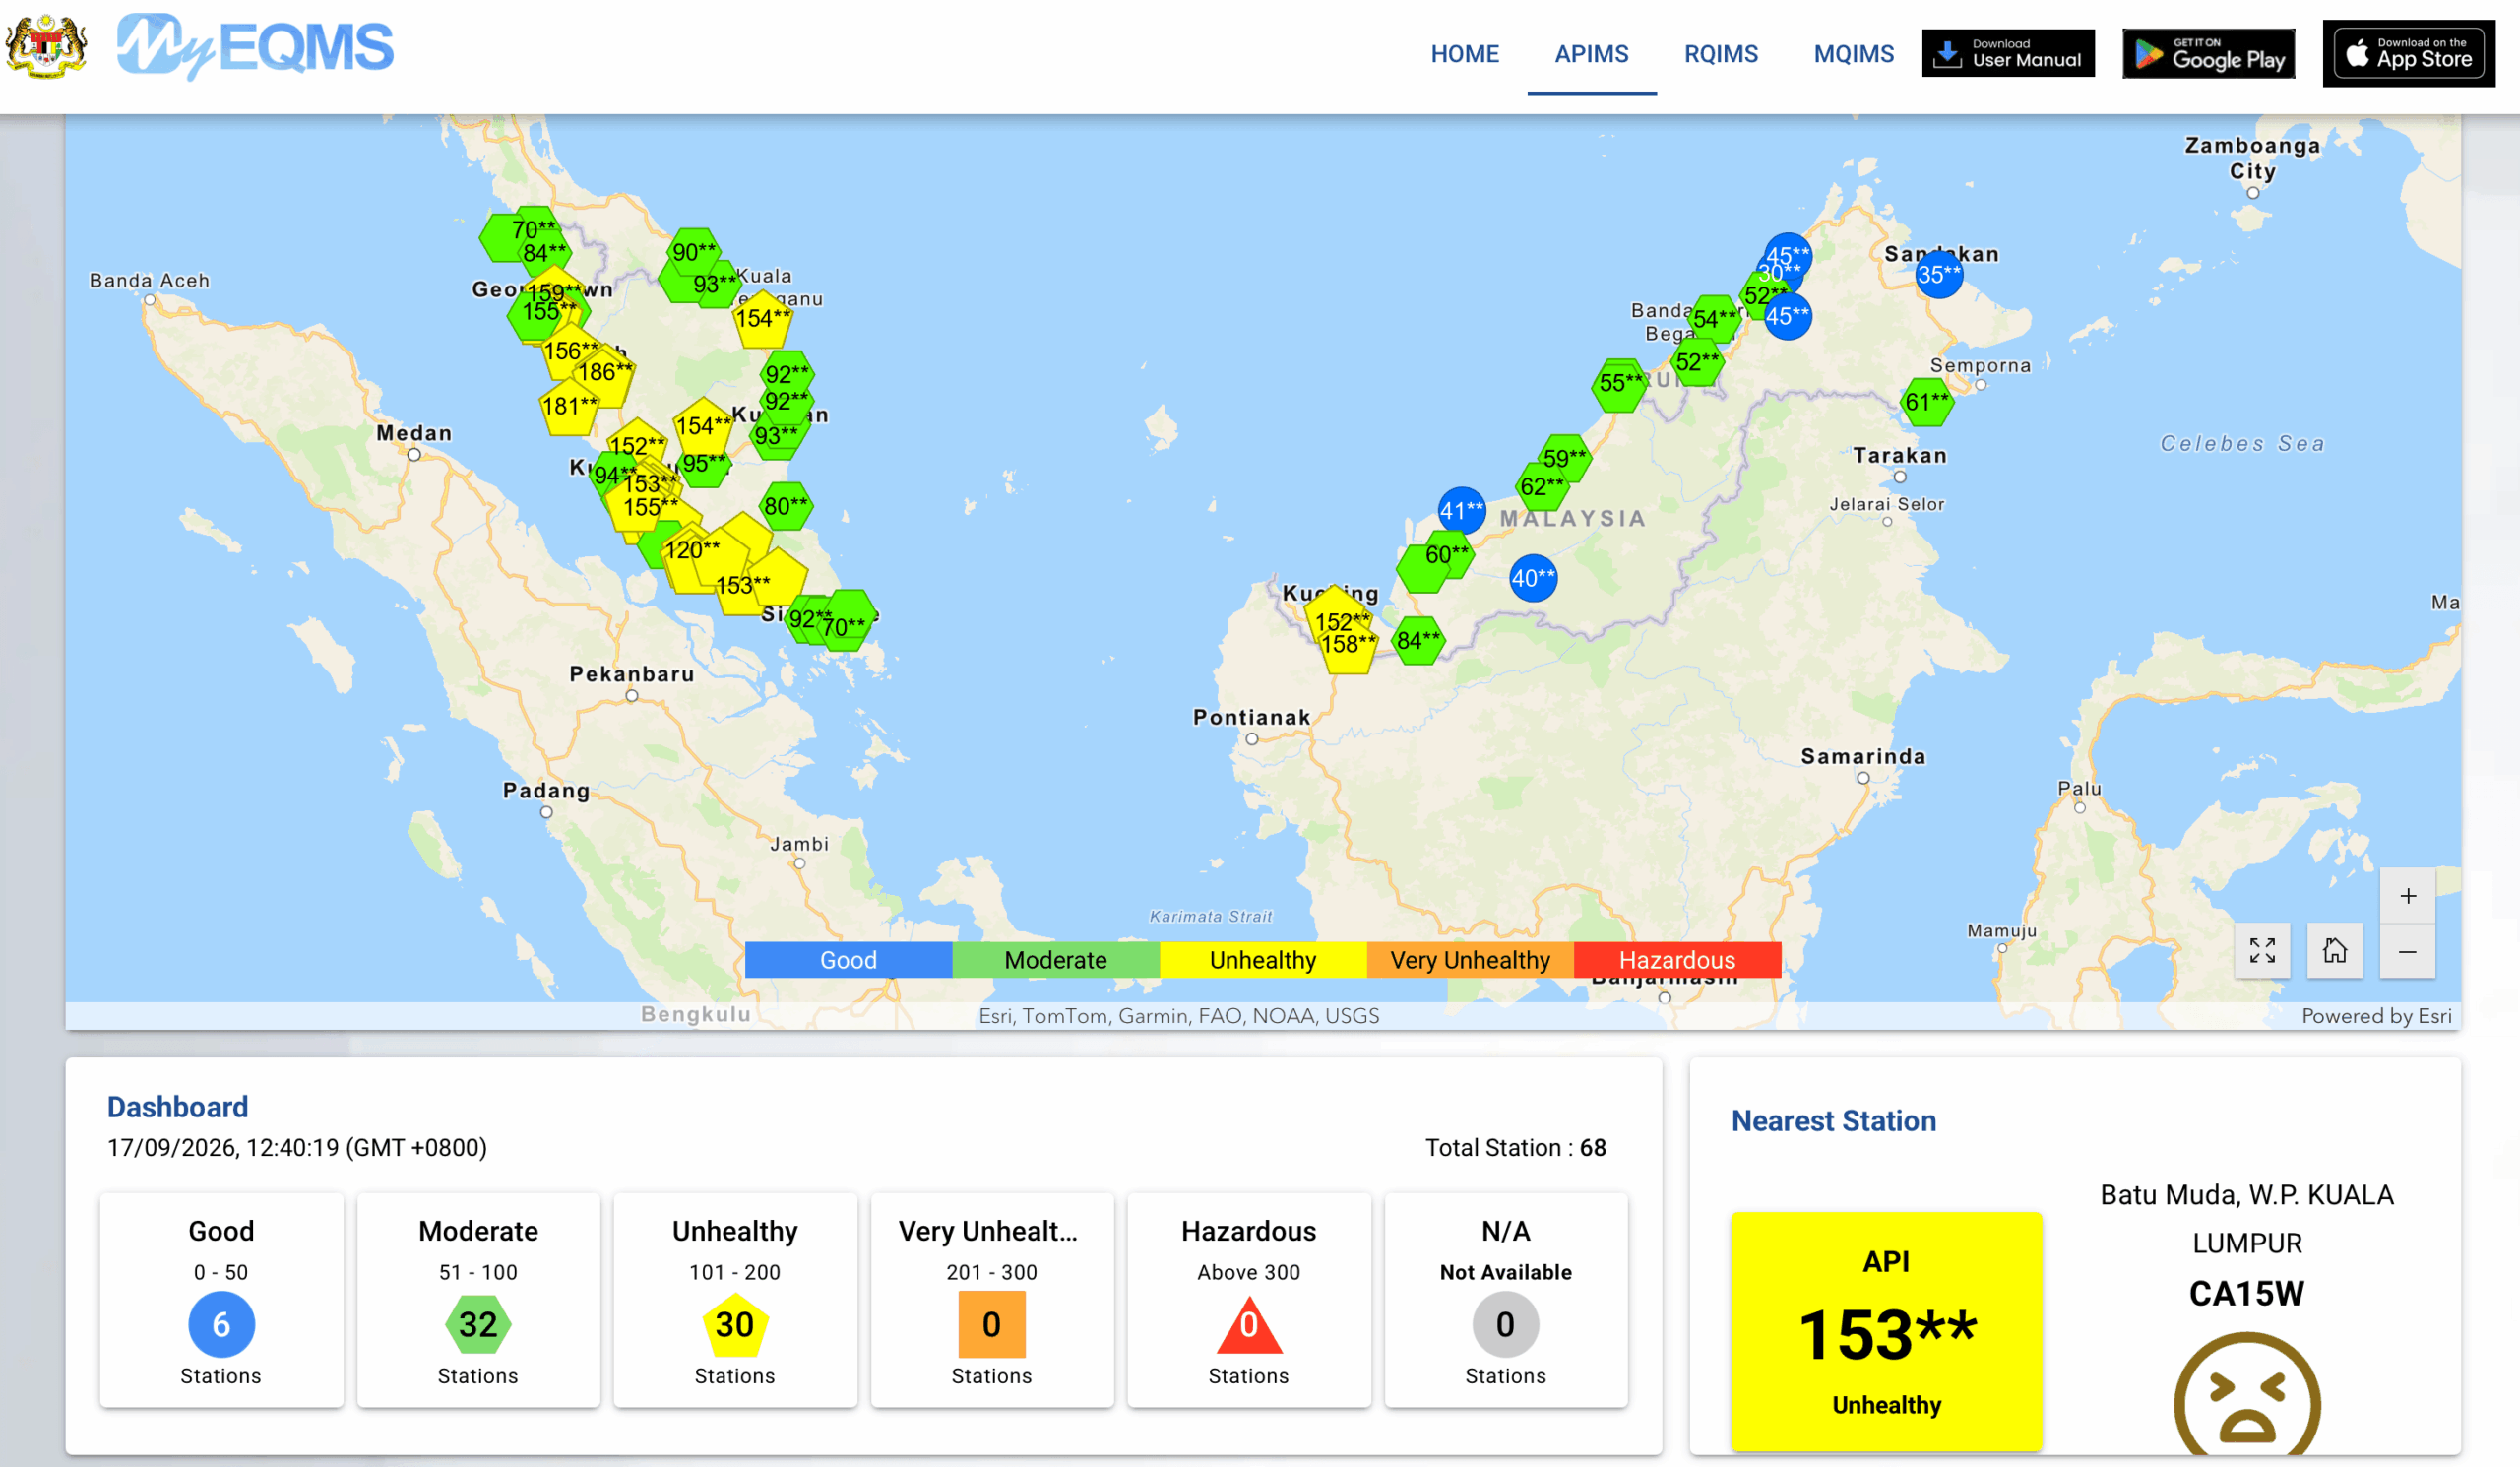This screenshot has height=1467, width=2520.
Task: Open the Very Unhealthy stations card
Action: pyautogui.click(x=991, y=1299)
